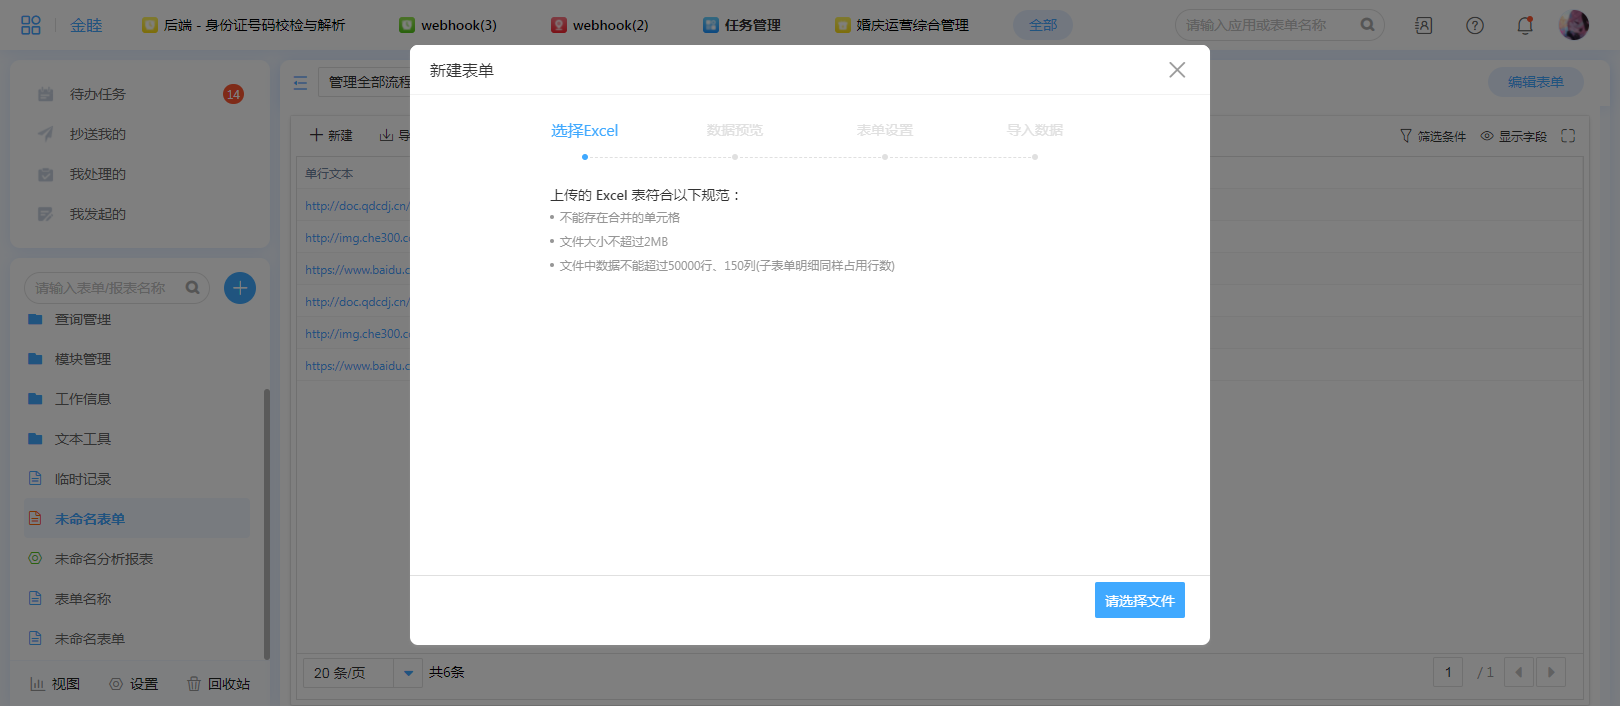This screenshot has height=706, width=1620.
Task: Click the 编辑表单 button
Action: click(x=1535, y=82)
